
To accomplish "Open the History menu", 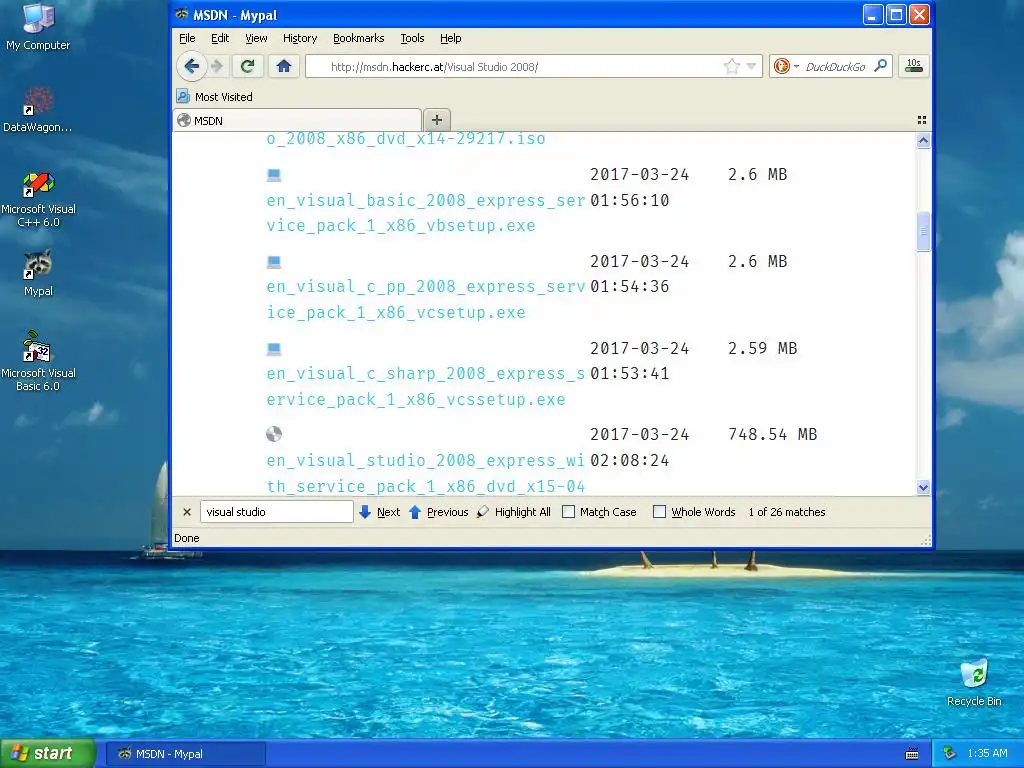I will tap(300, 38).
